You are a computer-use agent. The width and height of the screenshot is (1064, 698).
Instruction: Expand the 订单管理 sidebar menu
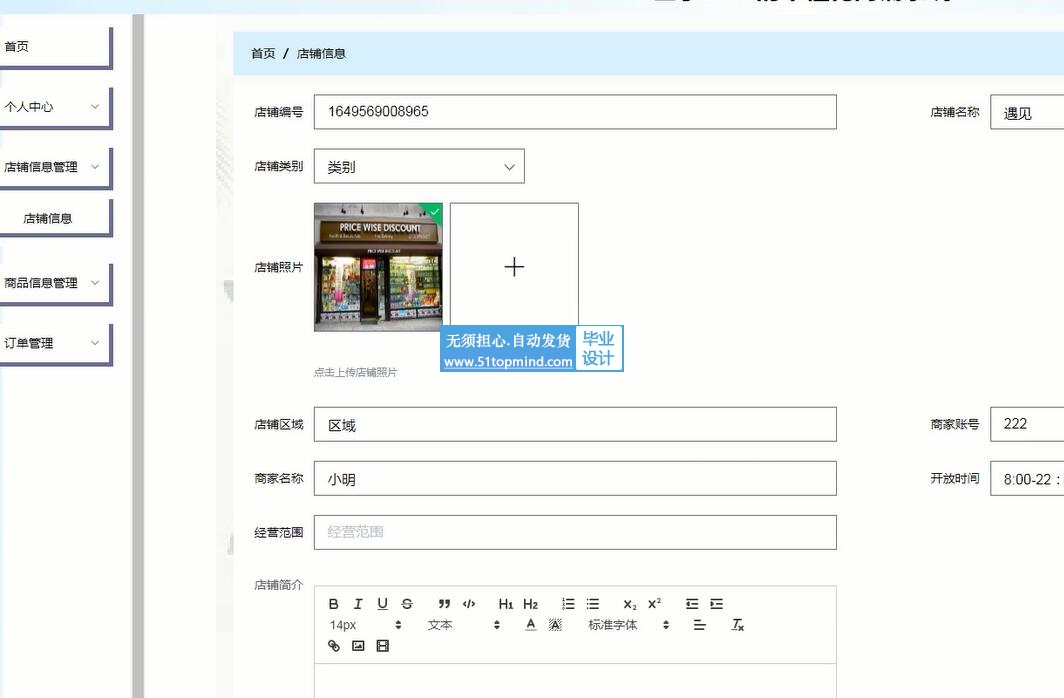click(x=54, y=343)
